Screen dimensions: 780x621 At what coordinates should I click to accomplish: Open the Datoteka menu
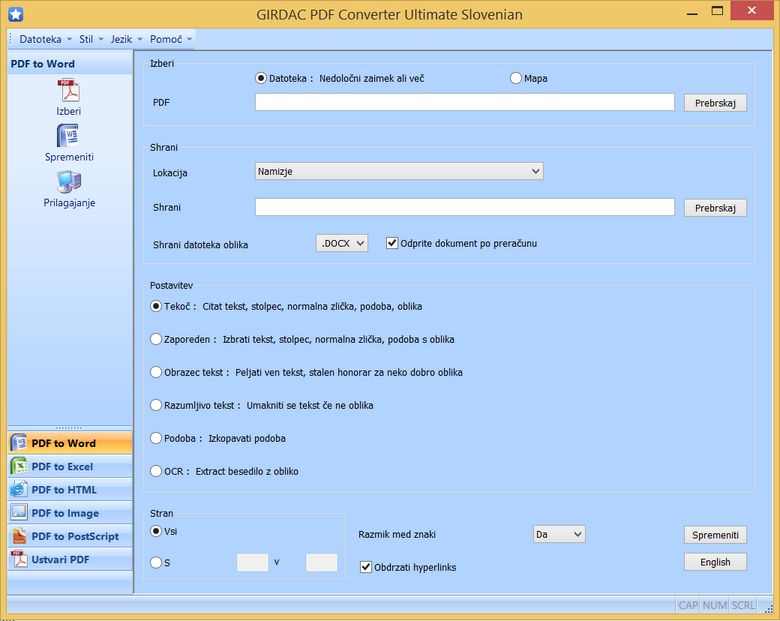[45, 39]
